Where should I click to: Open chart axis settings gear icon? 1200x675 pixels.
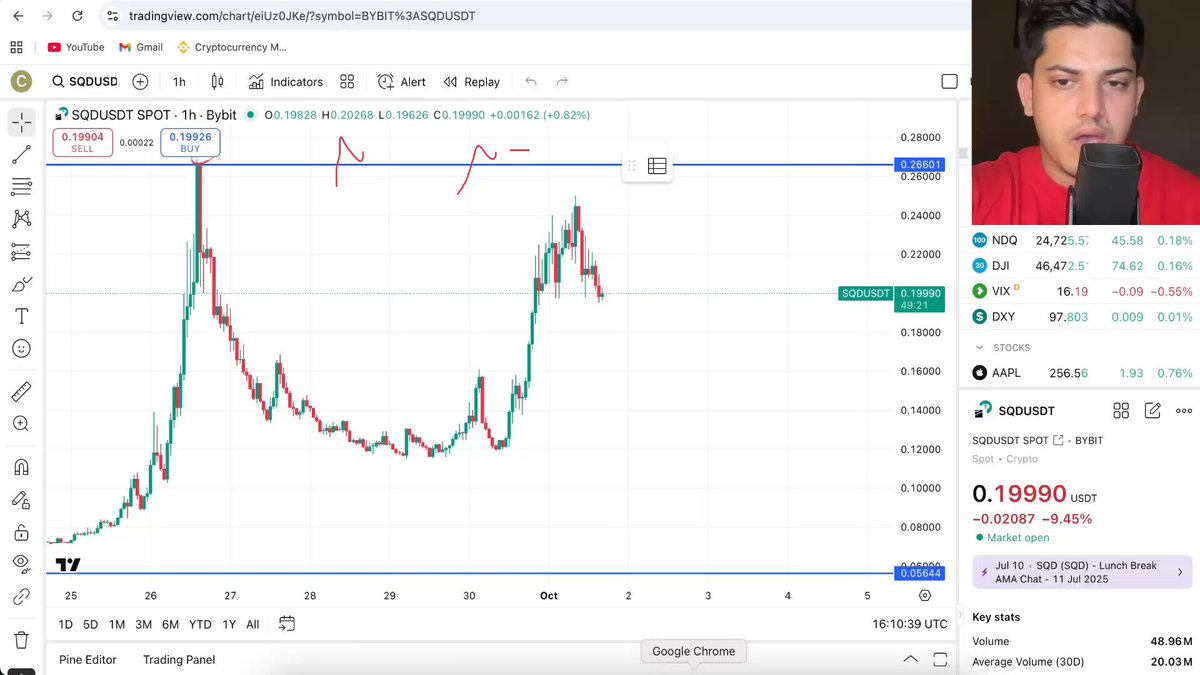pos(925,595)
